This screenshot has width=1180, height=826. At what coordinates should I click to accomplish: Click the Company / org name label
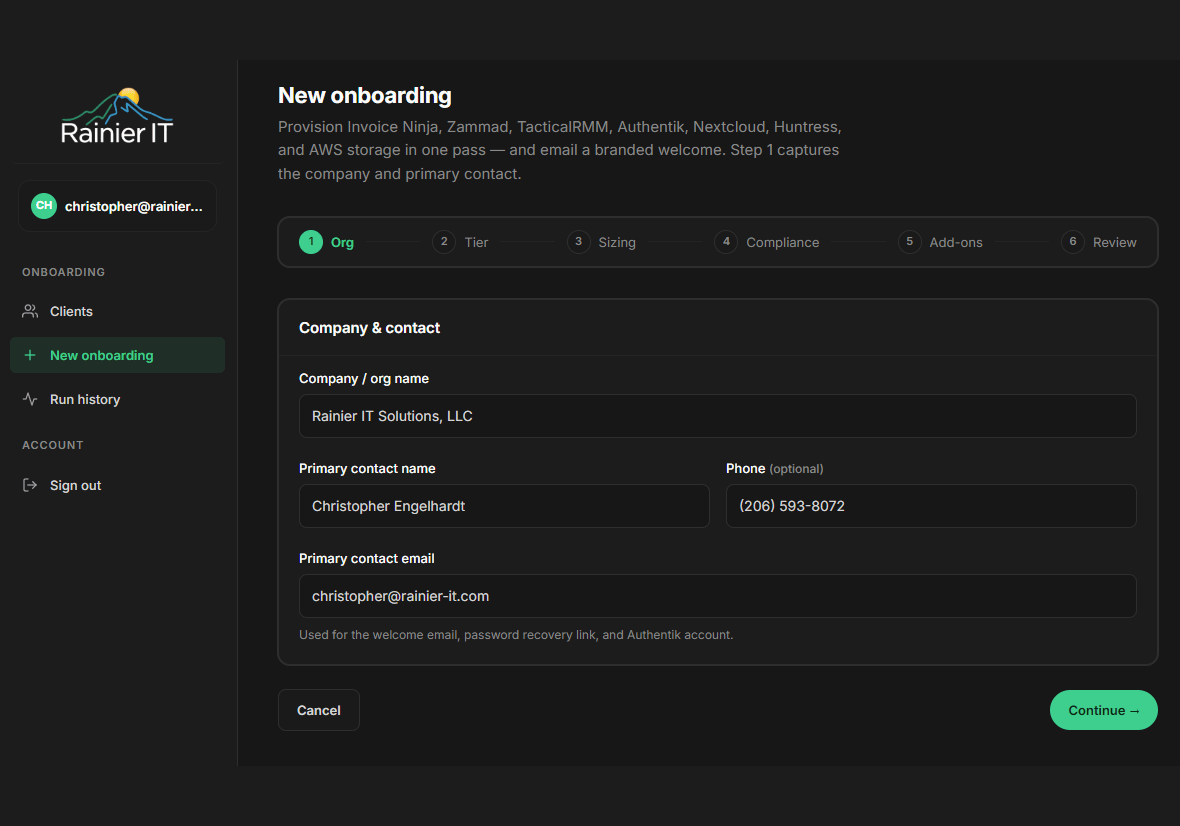(x=363, y=378)
